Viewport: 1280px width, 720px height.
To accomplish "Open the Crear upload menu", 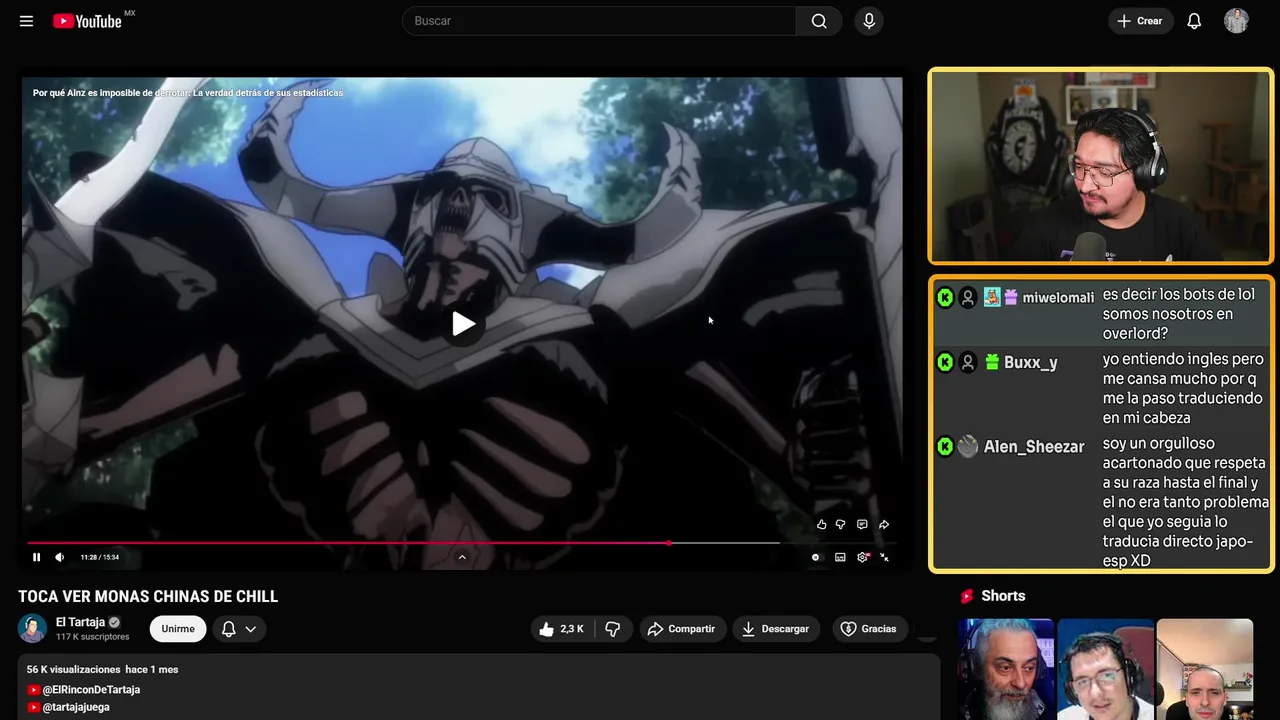I will pos(1140,21).
